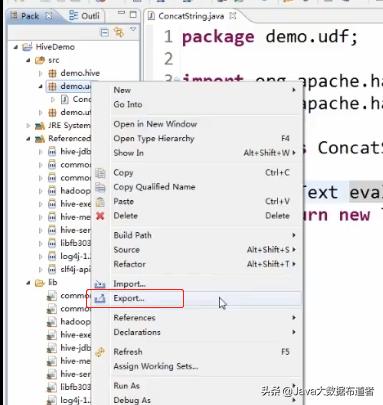Image resolution: width=383 pixels, height=405 pixels.
Task: Collapse the HiveDemo project node
Action: (x=16, y=47)
